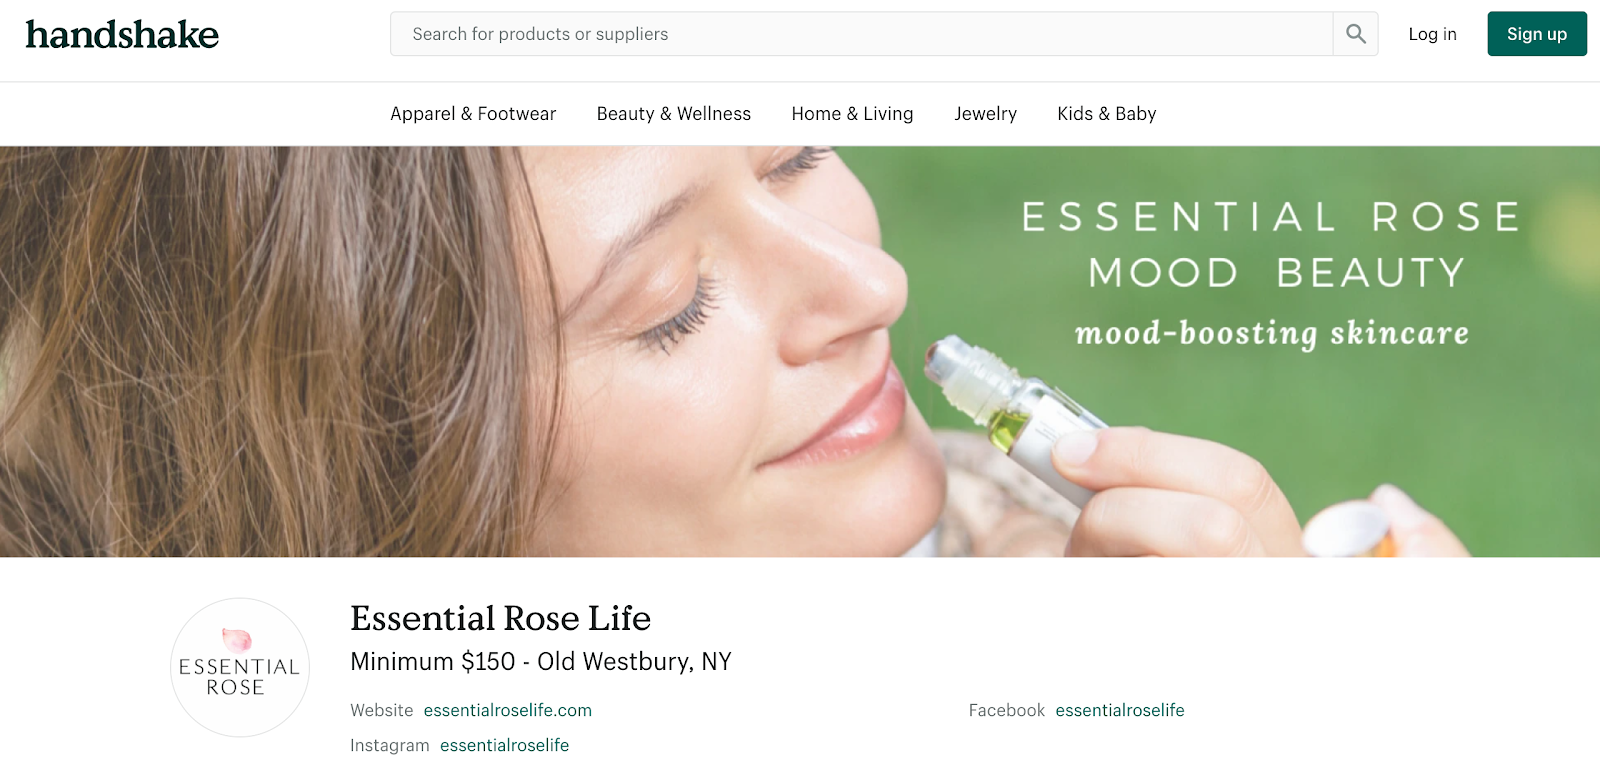The image size is (1600, 765).
Task: Click the handshake logo
Action: 122,34
